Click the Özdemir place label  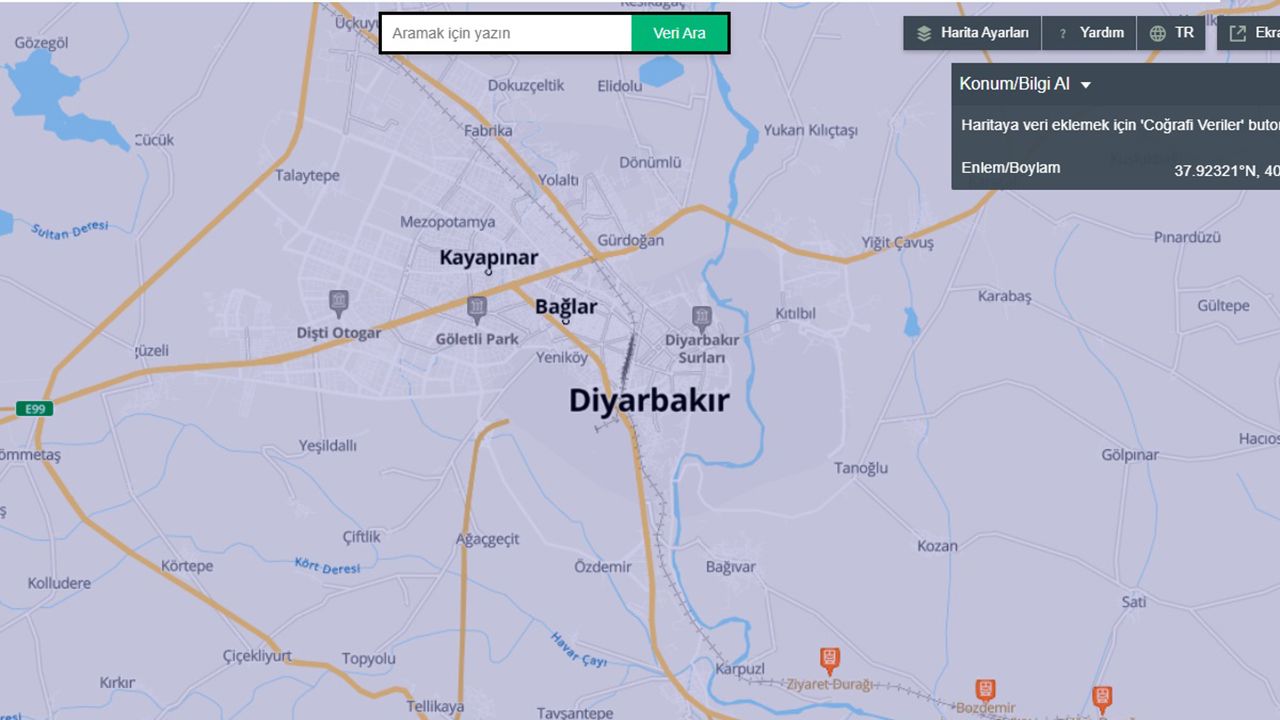tap(603, 566)
